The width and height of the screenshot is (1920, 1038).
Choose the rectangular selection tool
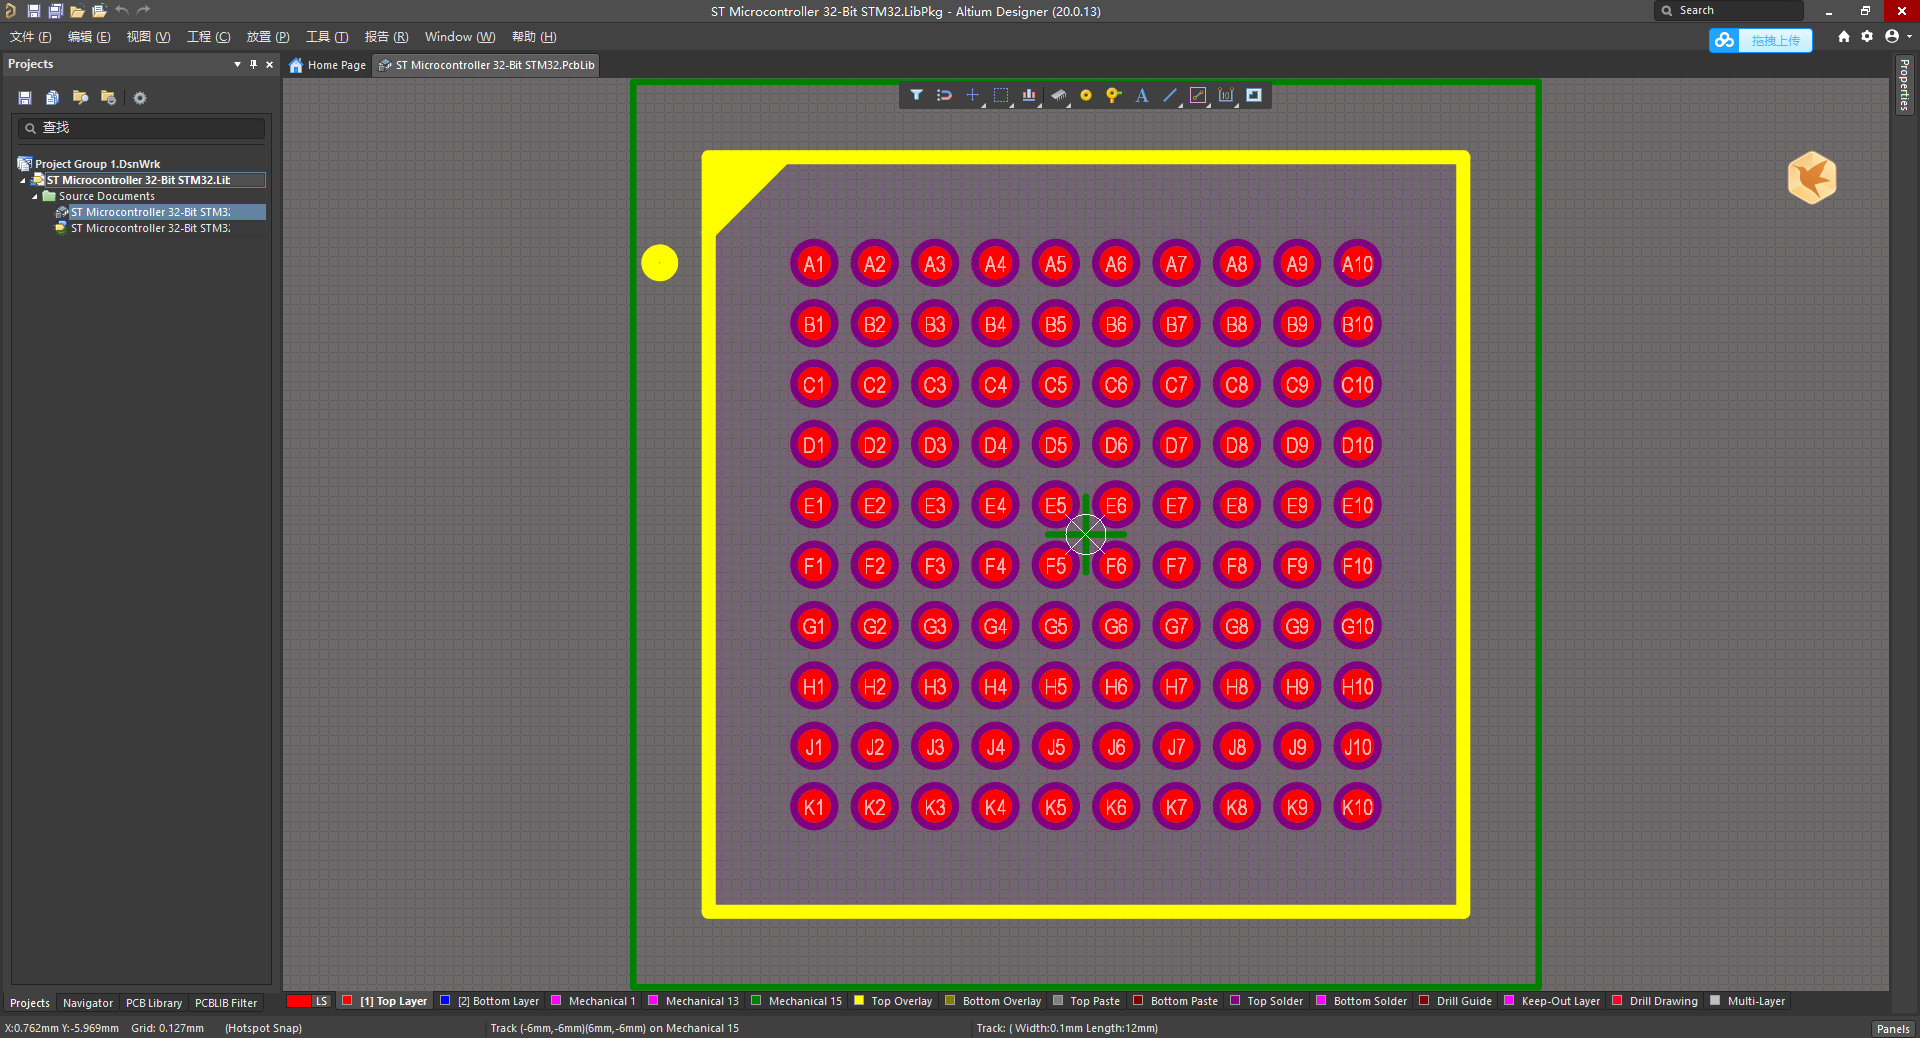pyautogui.click(x=1000, y=95)
